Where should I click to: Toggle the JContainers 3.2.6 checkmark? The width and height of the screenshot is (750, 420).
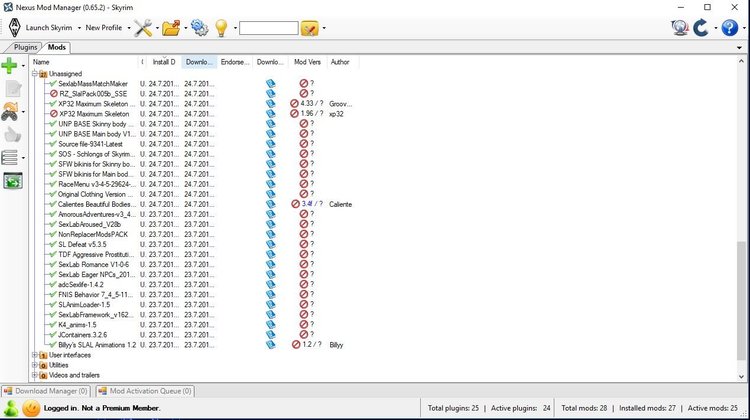[53, 335]
